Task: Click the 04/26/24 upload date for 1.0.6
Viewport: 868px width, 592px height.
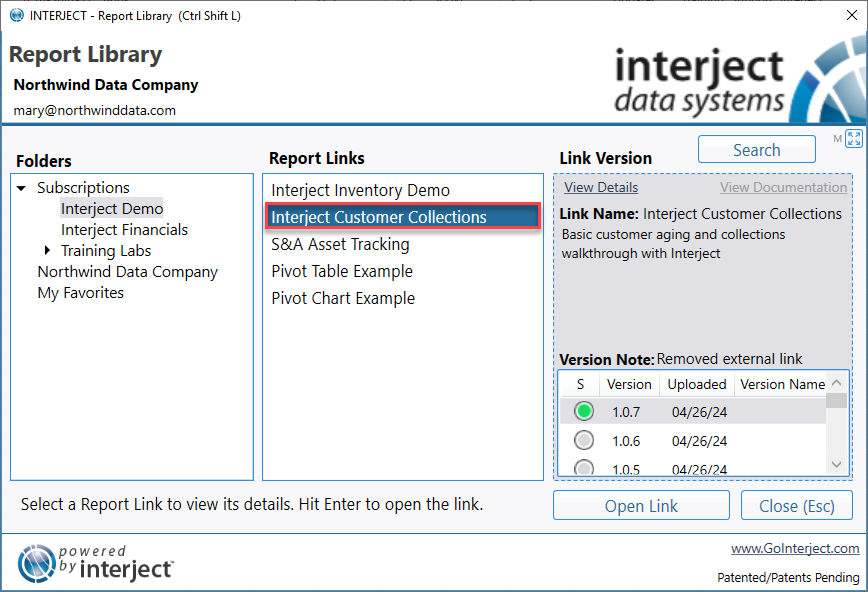Action: point(700,441)
